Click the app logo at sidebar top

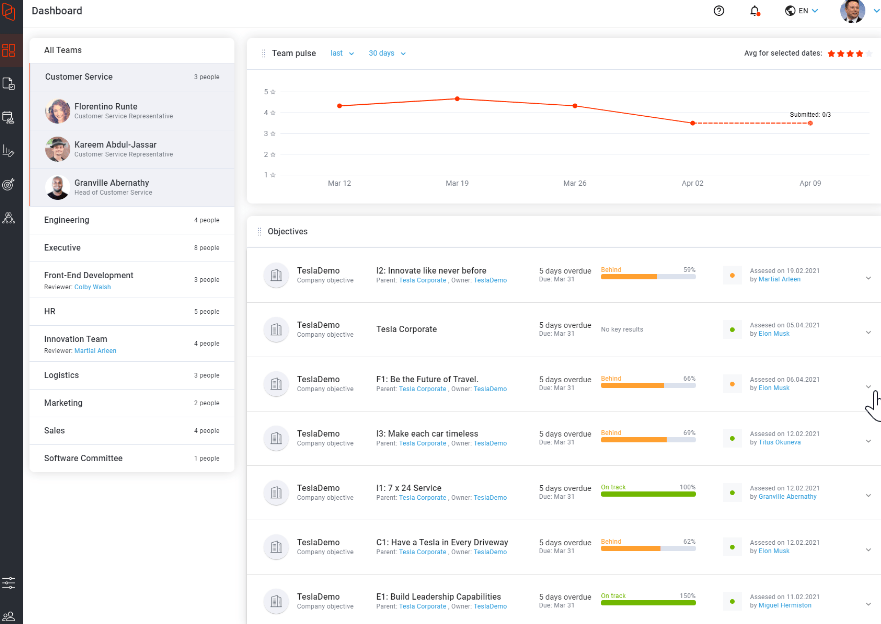(x=8, y=11)
